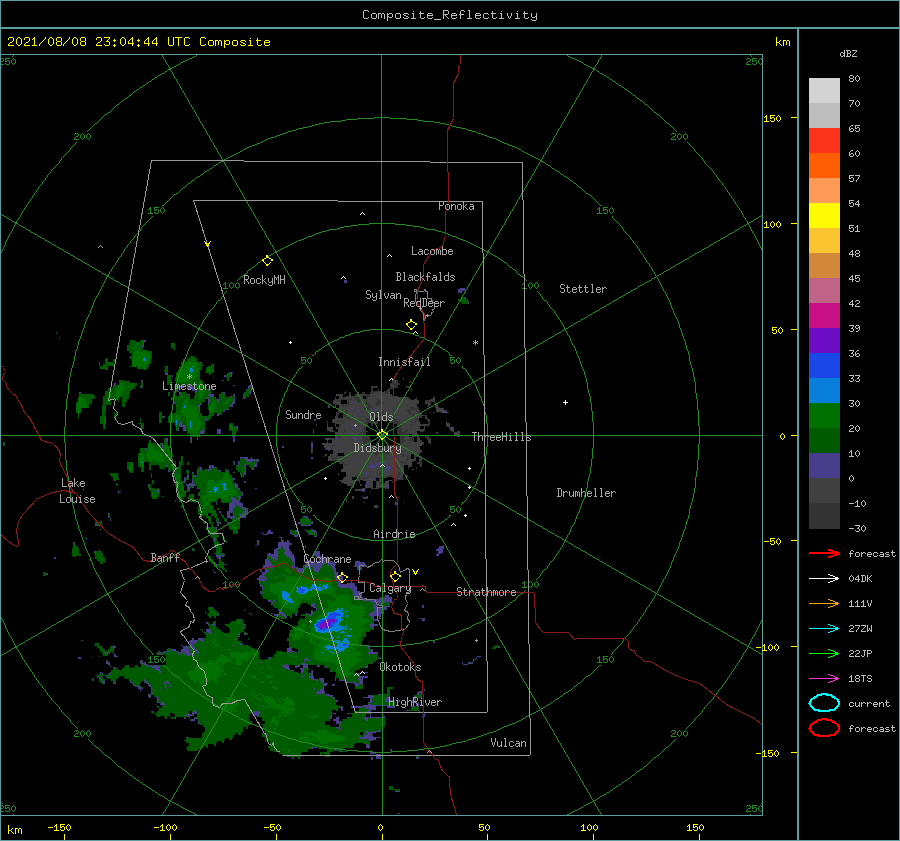The height and width of the screenshot is (841, 900).
Task: Click the Composite_Reflectivity title
Action: [x=450, y=15]
